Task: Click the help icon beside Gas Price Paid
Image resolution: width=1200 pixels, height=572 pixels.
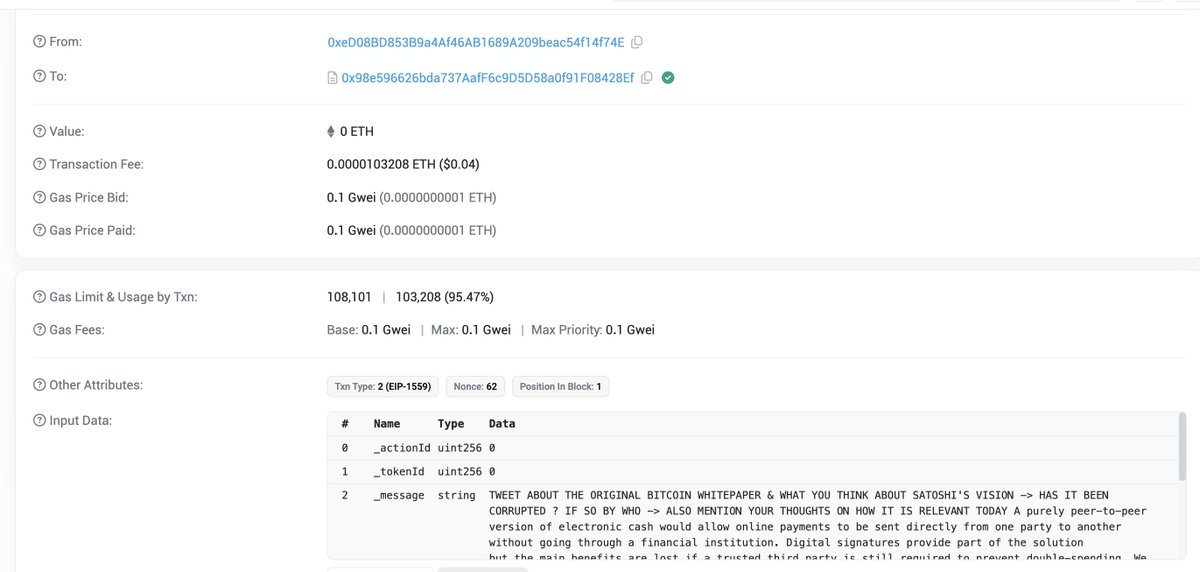Action: point(39,230)
